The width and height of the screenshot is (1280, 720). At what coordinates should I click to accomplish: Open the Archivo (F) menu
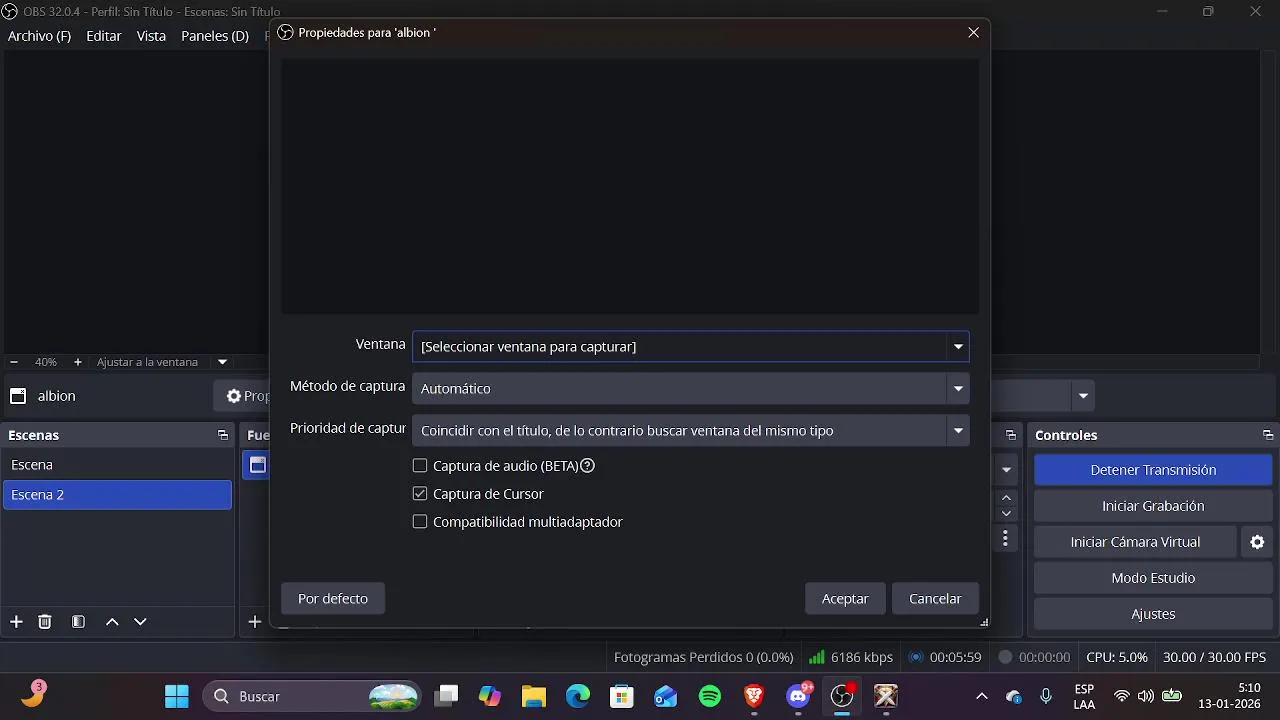coord(39,36)
